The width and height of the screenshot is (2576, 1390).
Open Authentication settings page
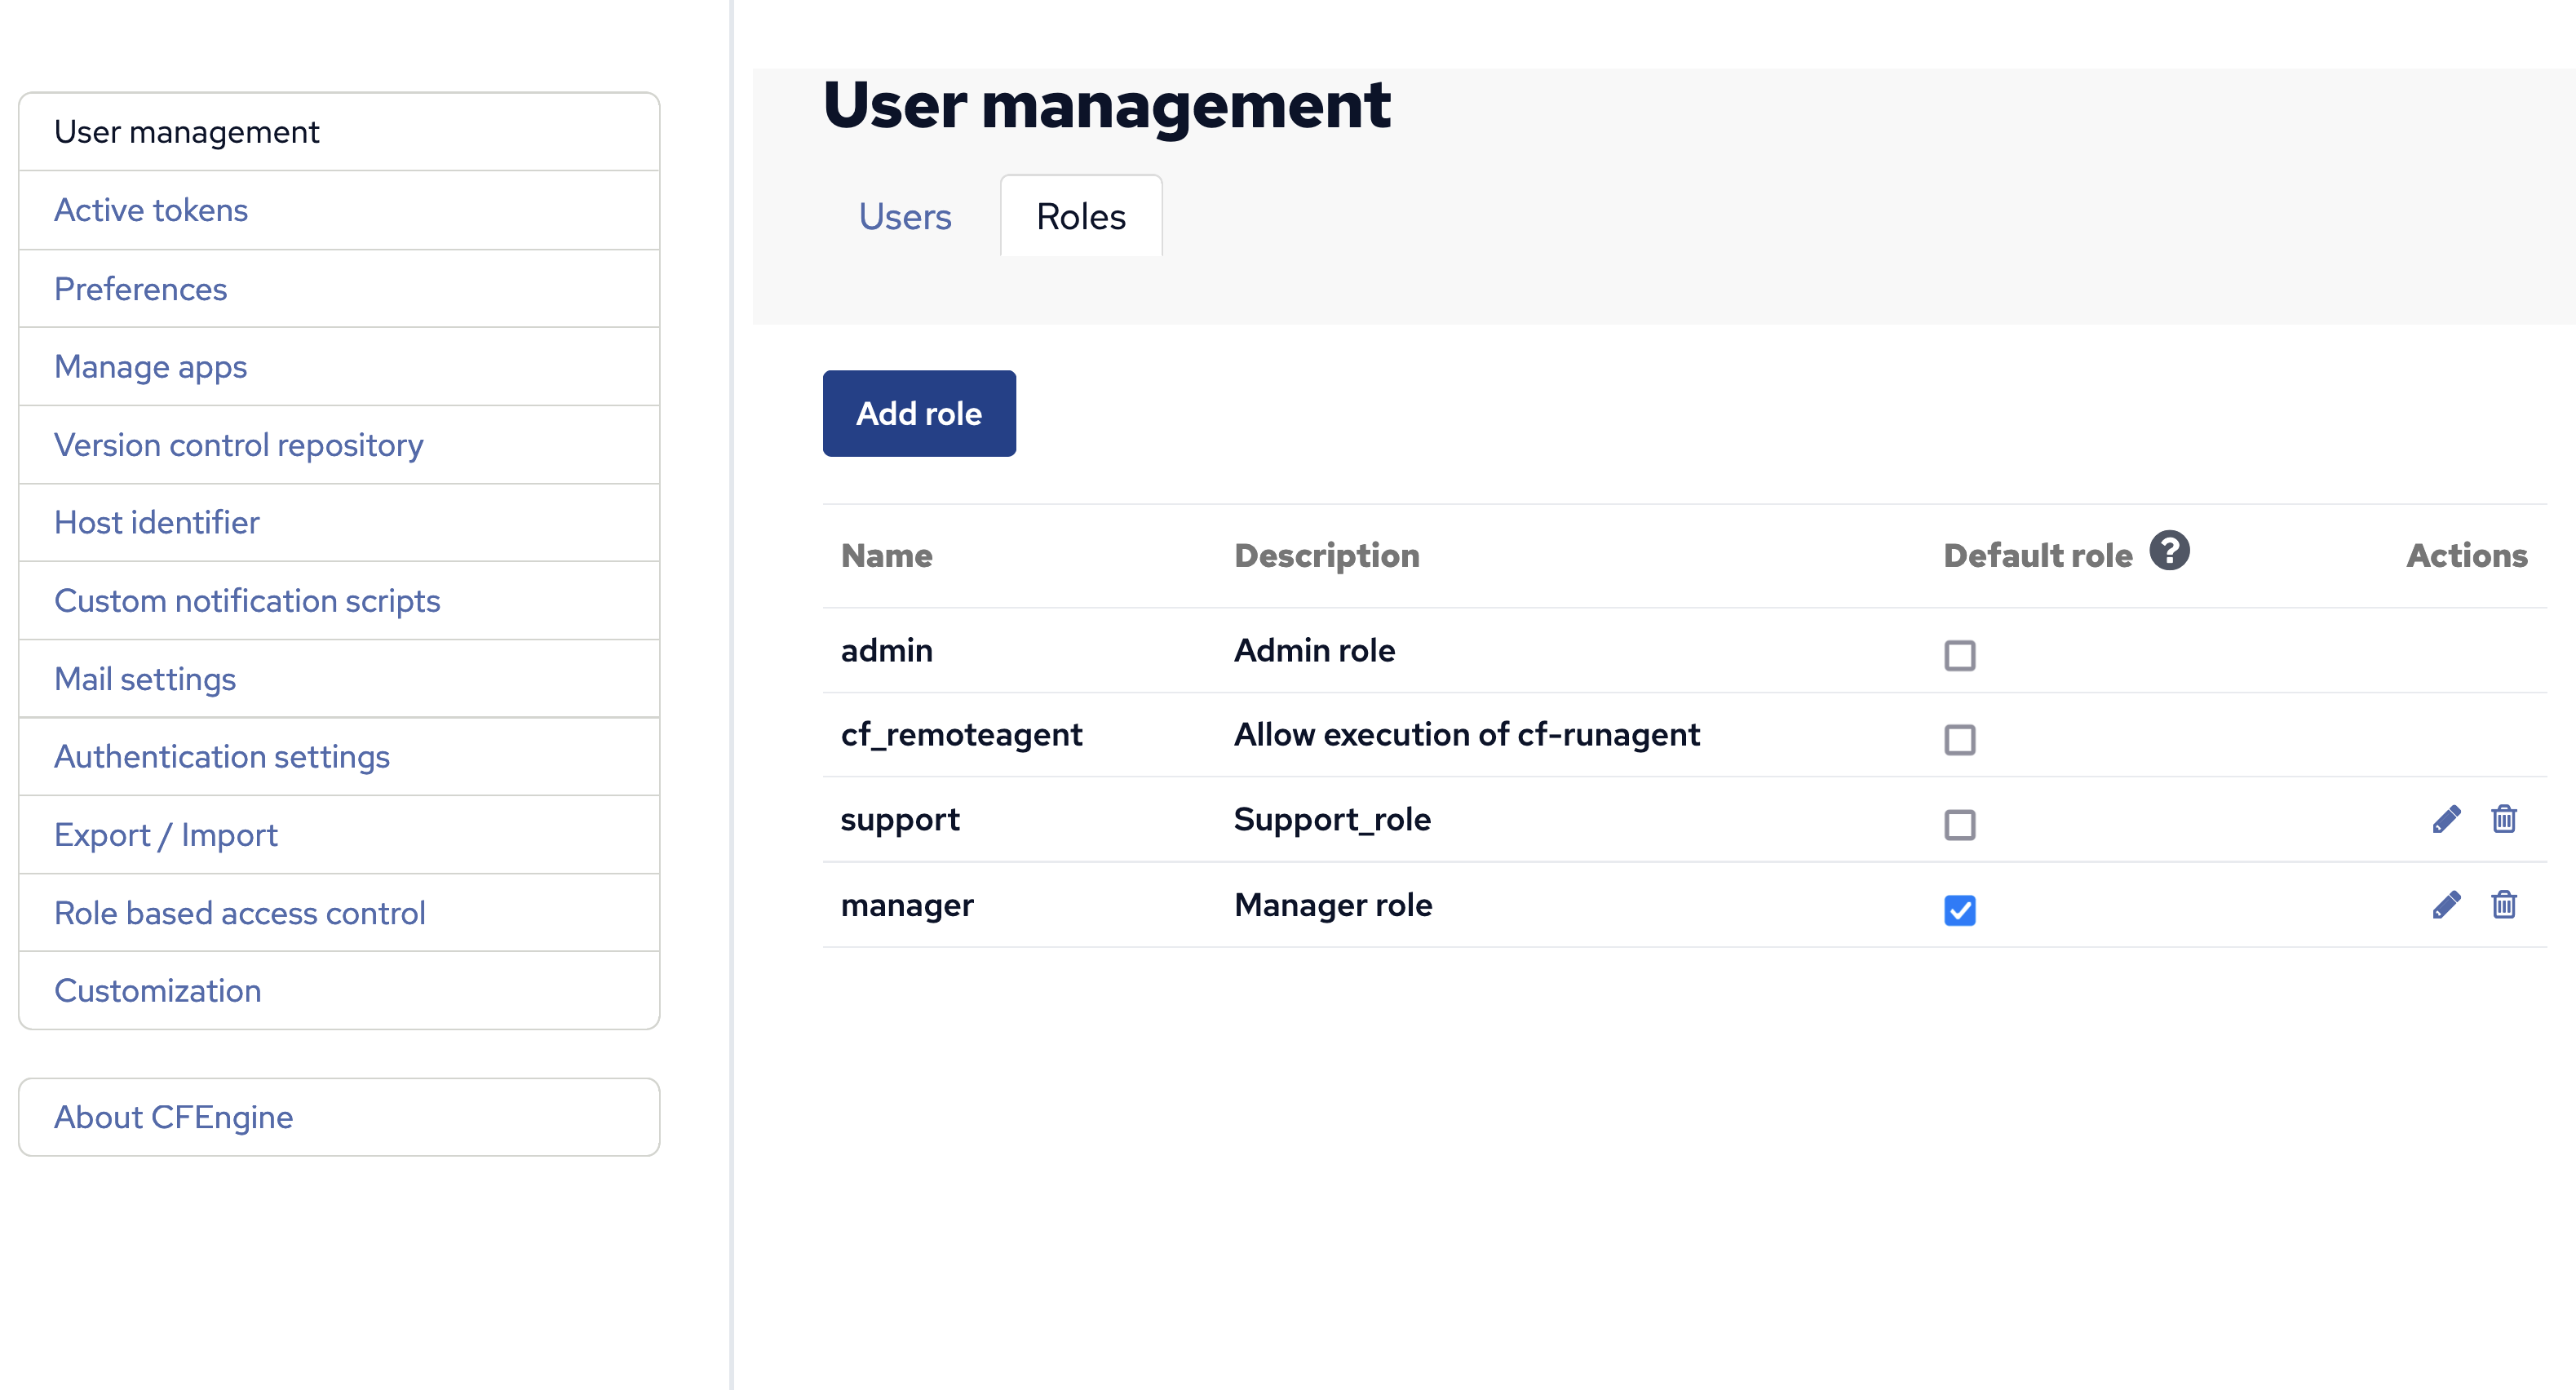point(222,757)
